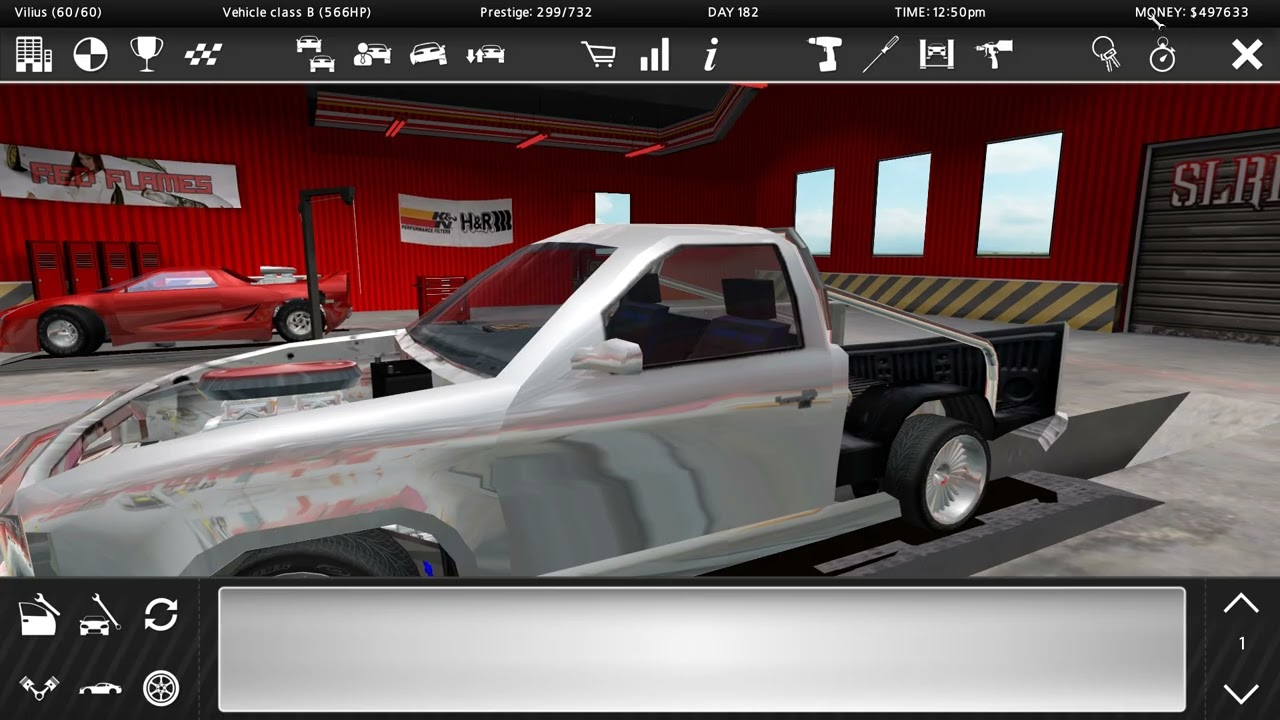Select the door with wrench body parts icon

[39, 615]
